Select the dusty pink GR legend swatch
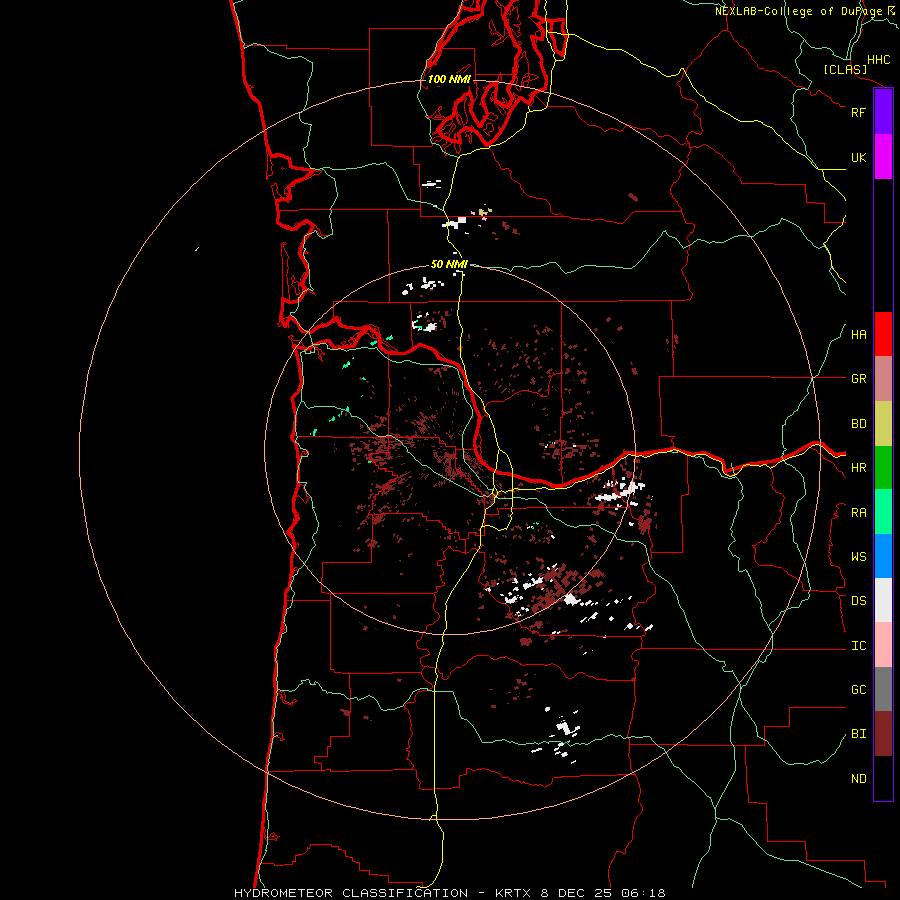This screenshot has height=900, width=900. tap(883, 379)
